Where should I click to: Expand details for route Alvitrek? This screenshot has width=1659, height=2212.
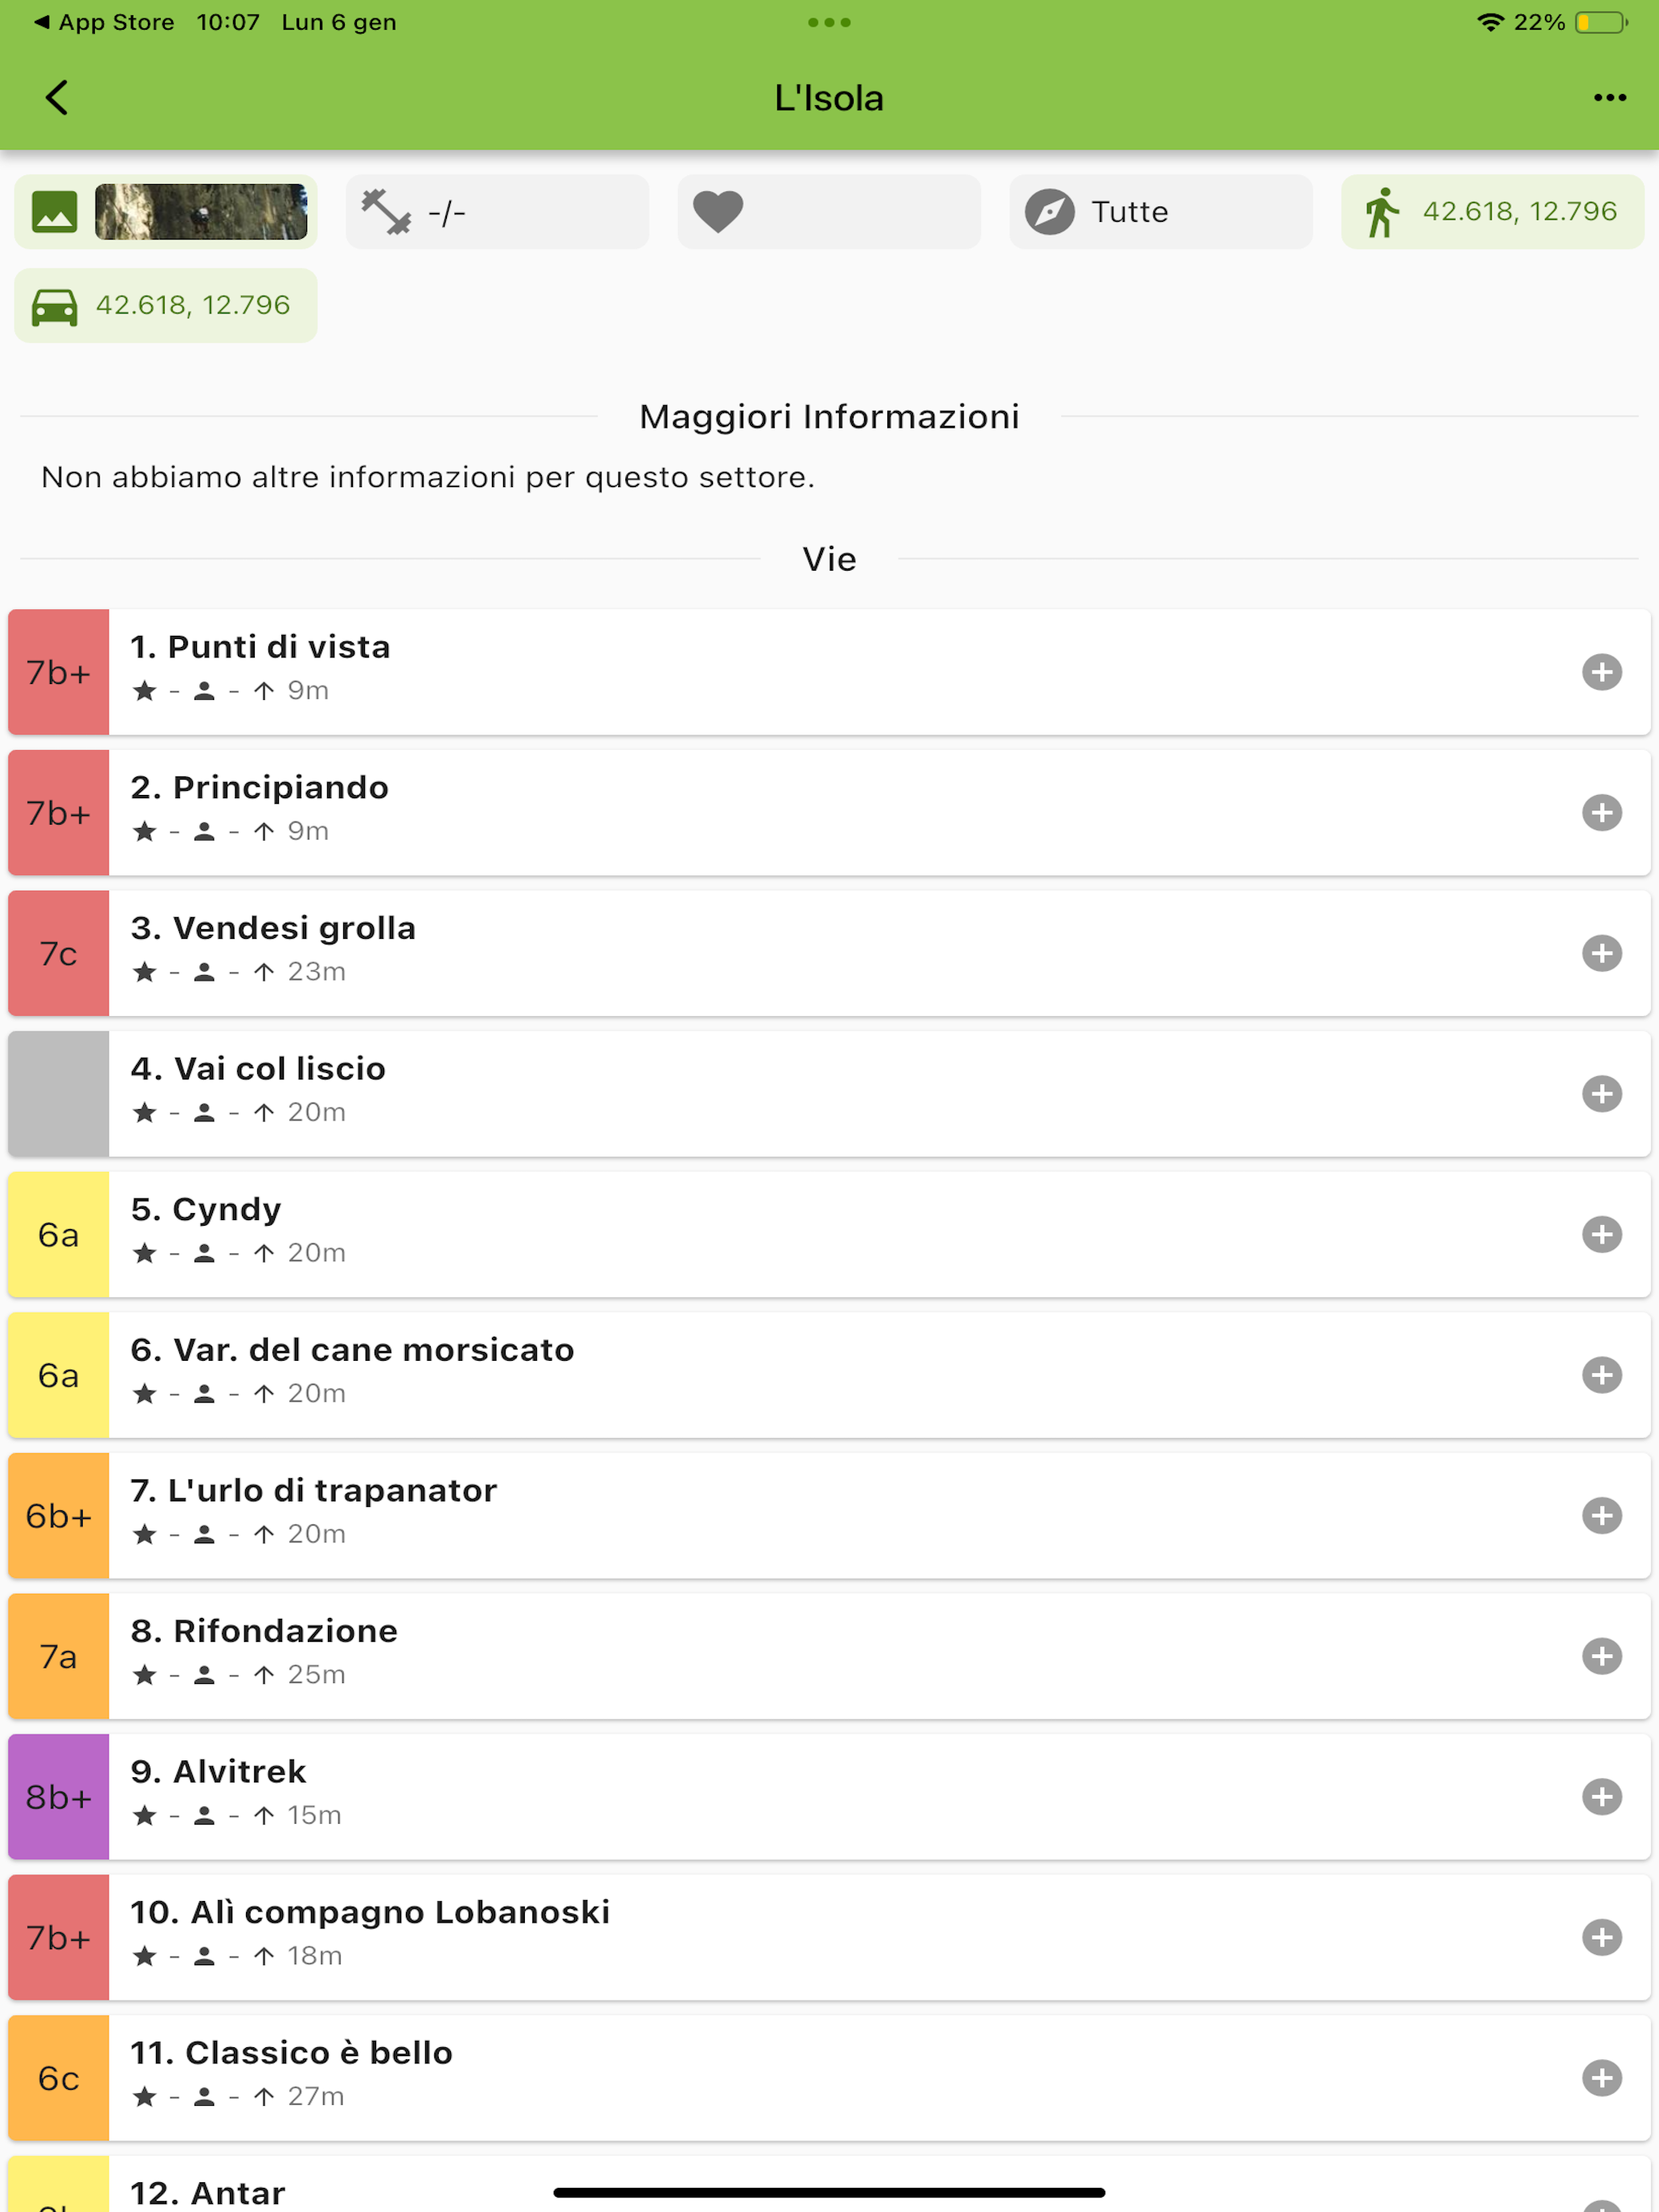point(1601,1797)
